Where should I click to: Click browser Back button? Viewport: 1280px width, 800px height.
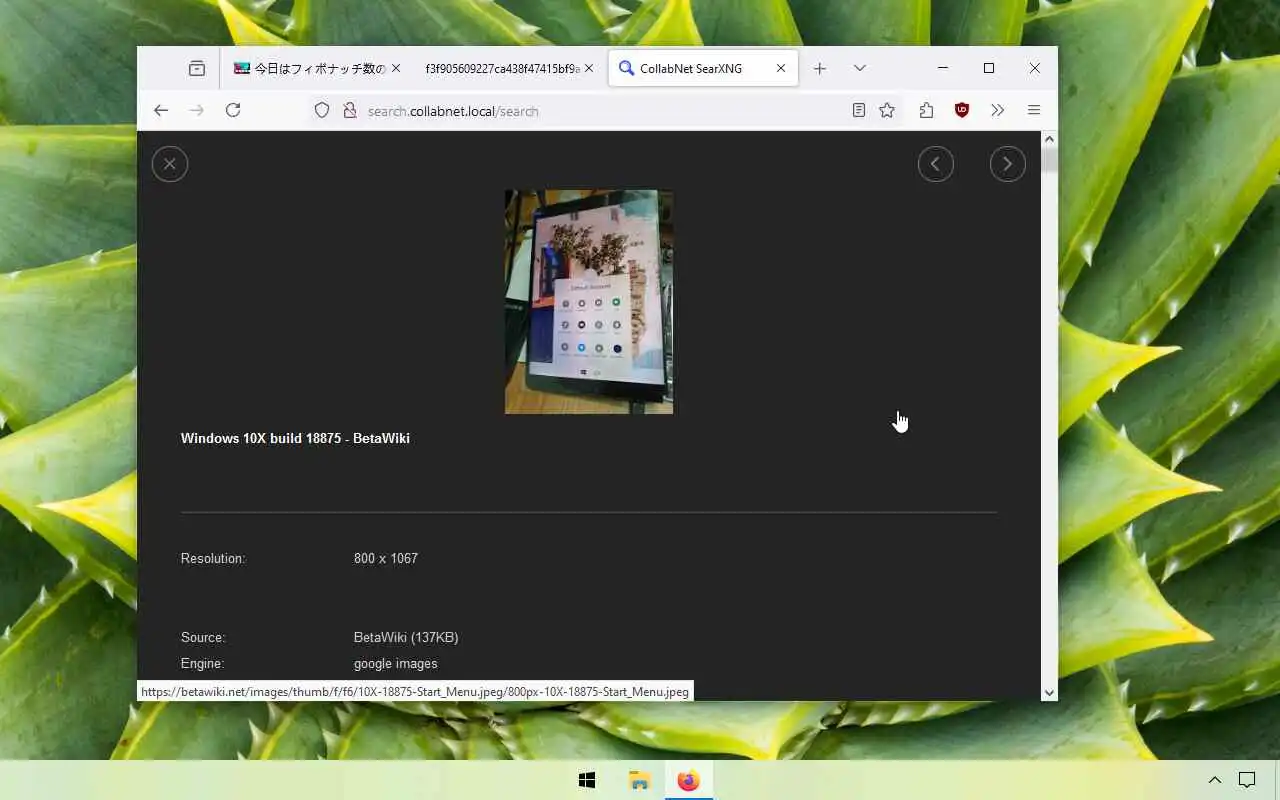[x=161, y=111]
